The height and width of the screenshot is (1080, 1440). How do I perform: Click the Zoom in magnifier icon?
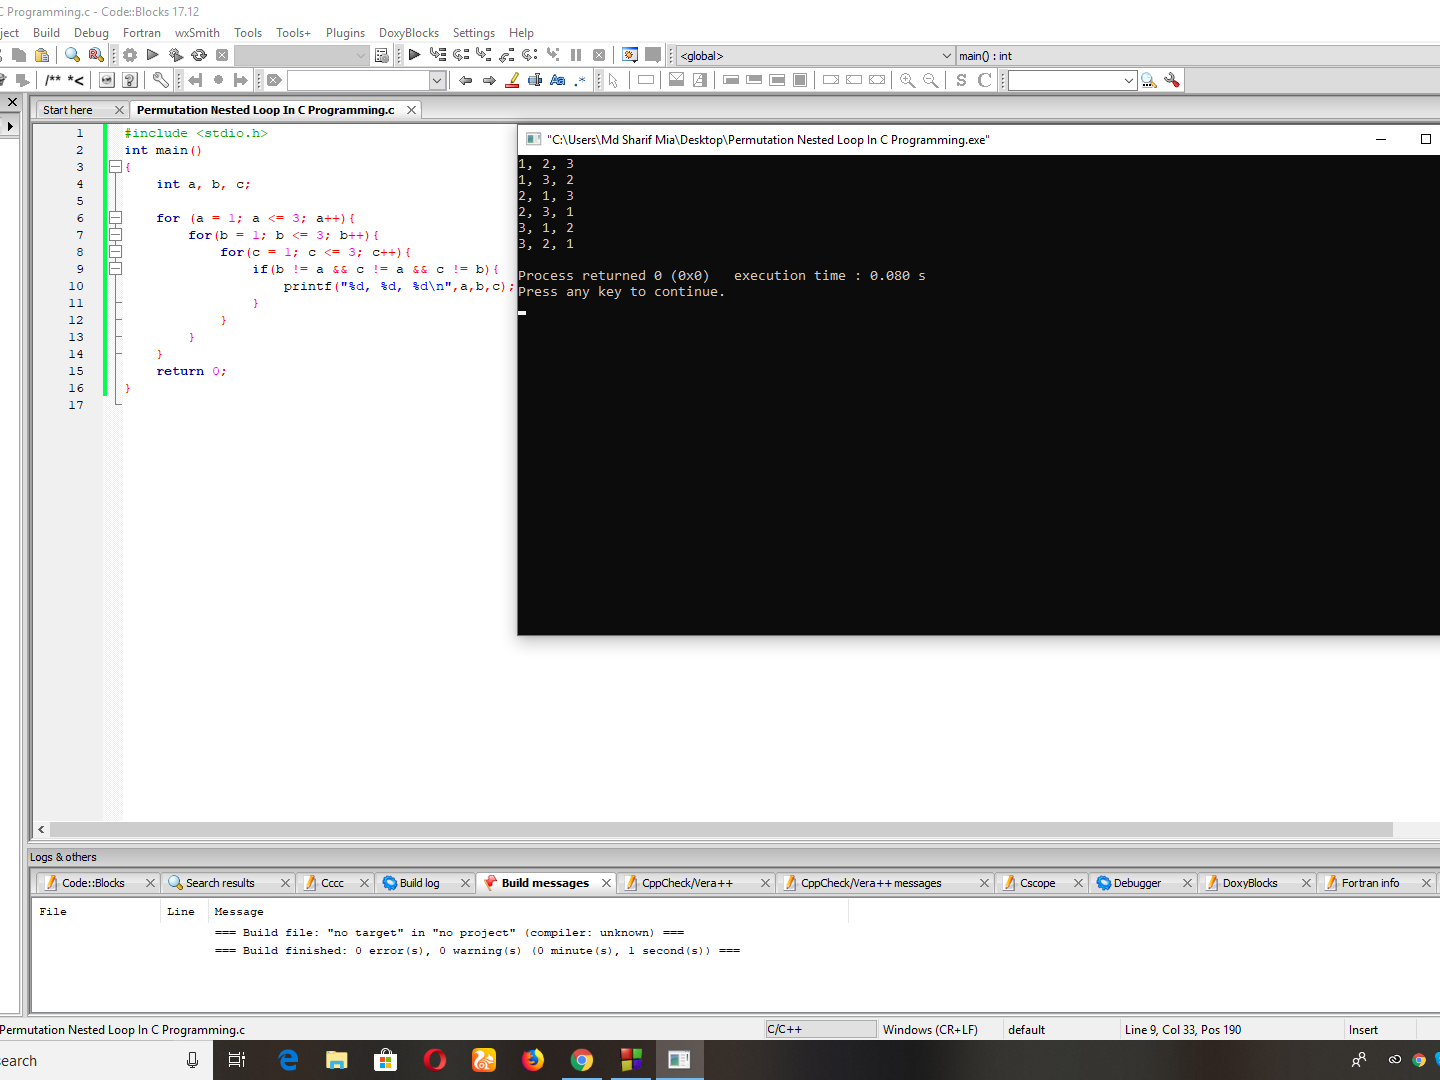[x=907, y=80]
